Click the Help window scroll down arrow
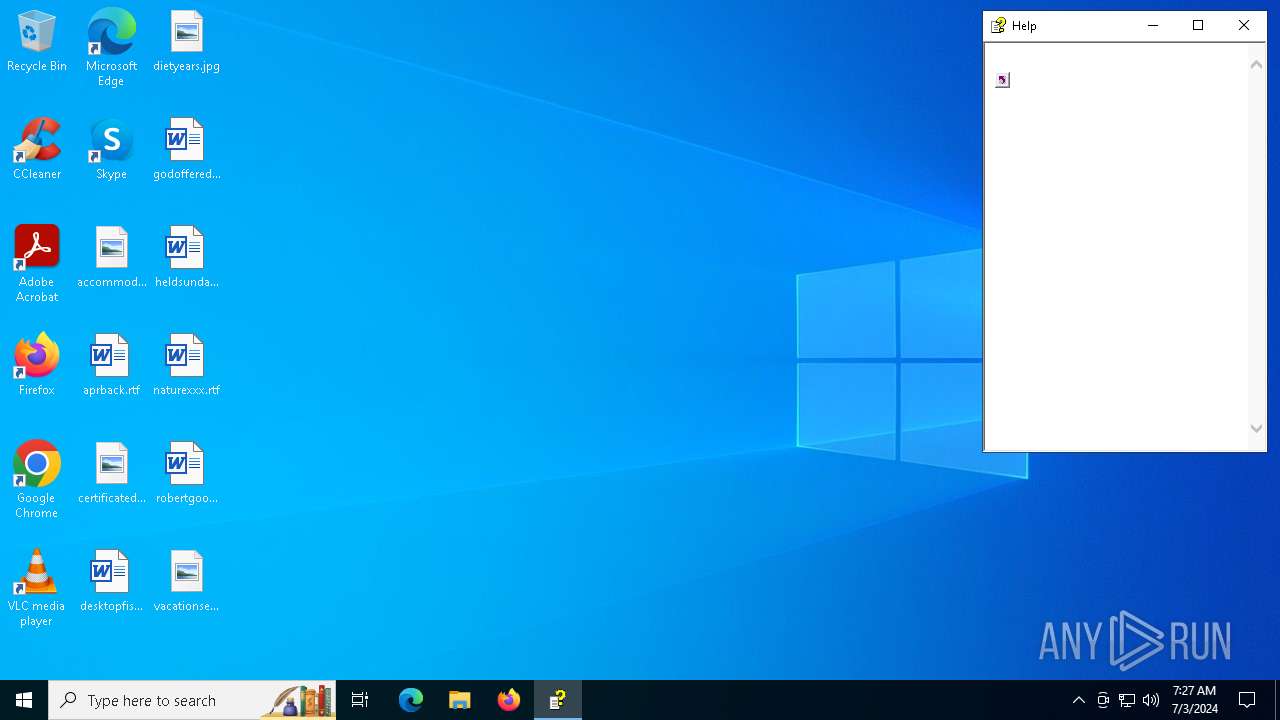 coord(1257,428)
